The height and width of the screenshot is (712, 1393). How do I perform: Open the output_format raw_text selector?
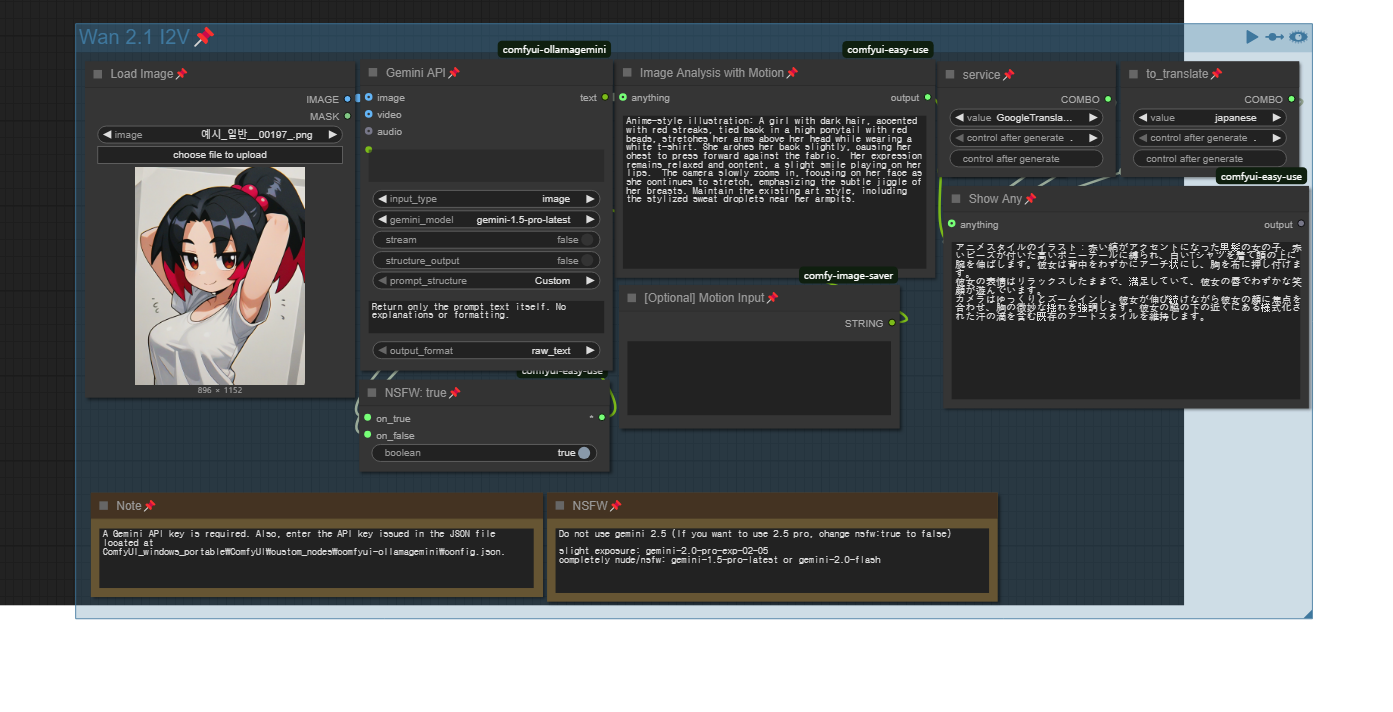[x=486, y=351]
